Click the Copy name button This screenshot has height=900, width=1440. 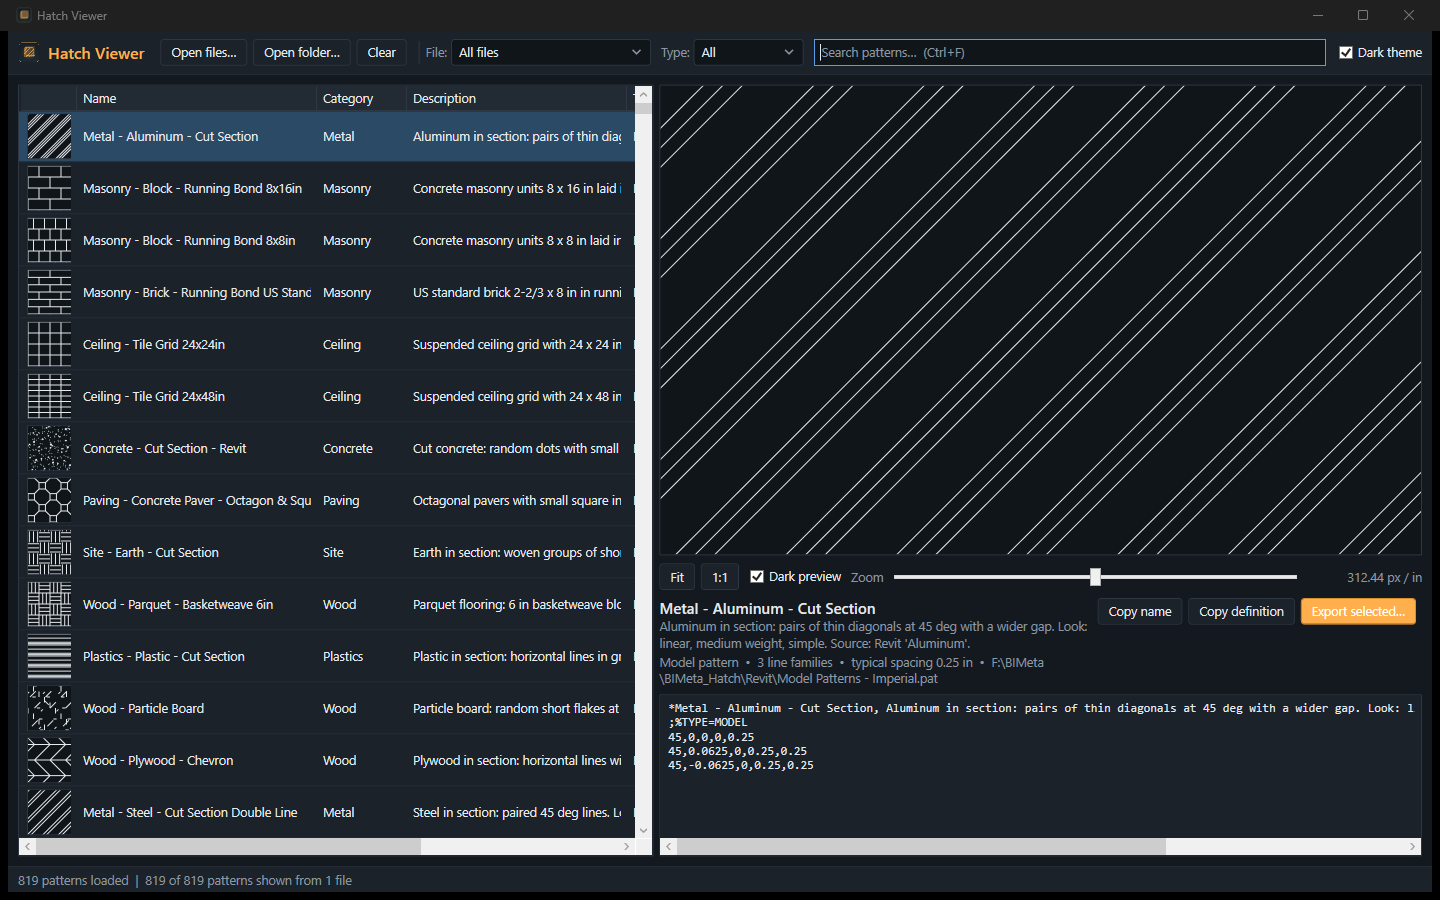coord(1140,611)
